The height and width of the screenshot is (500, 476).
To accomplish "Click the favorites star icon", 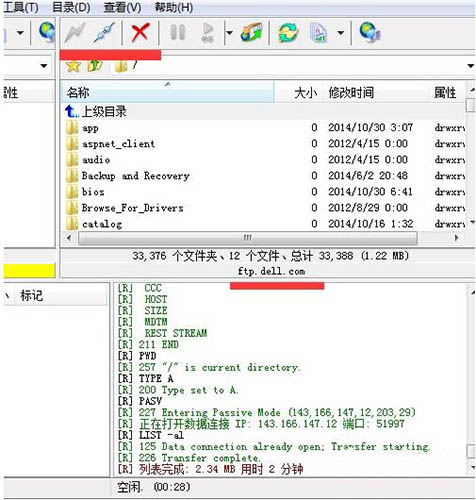I will (73, 66).
